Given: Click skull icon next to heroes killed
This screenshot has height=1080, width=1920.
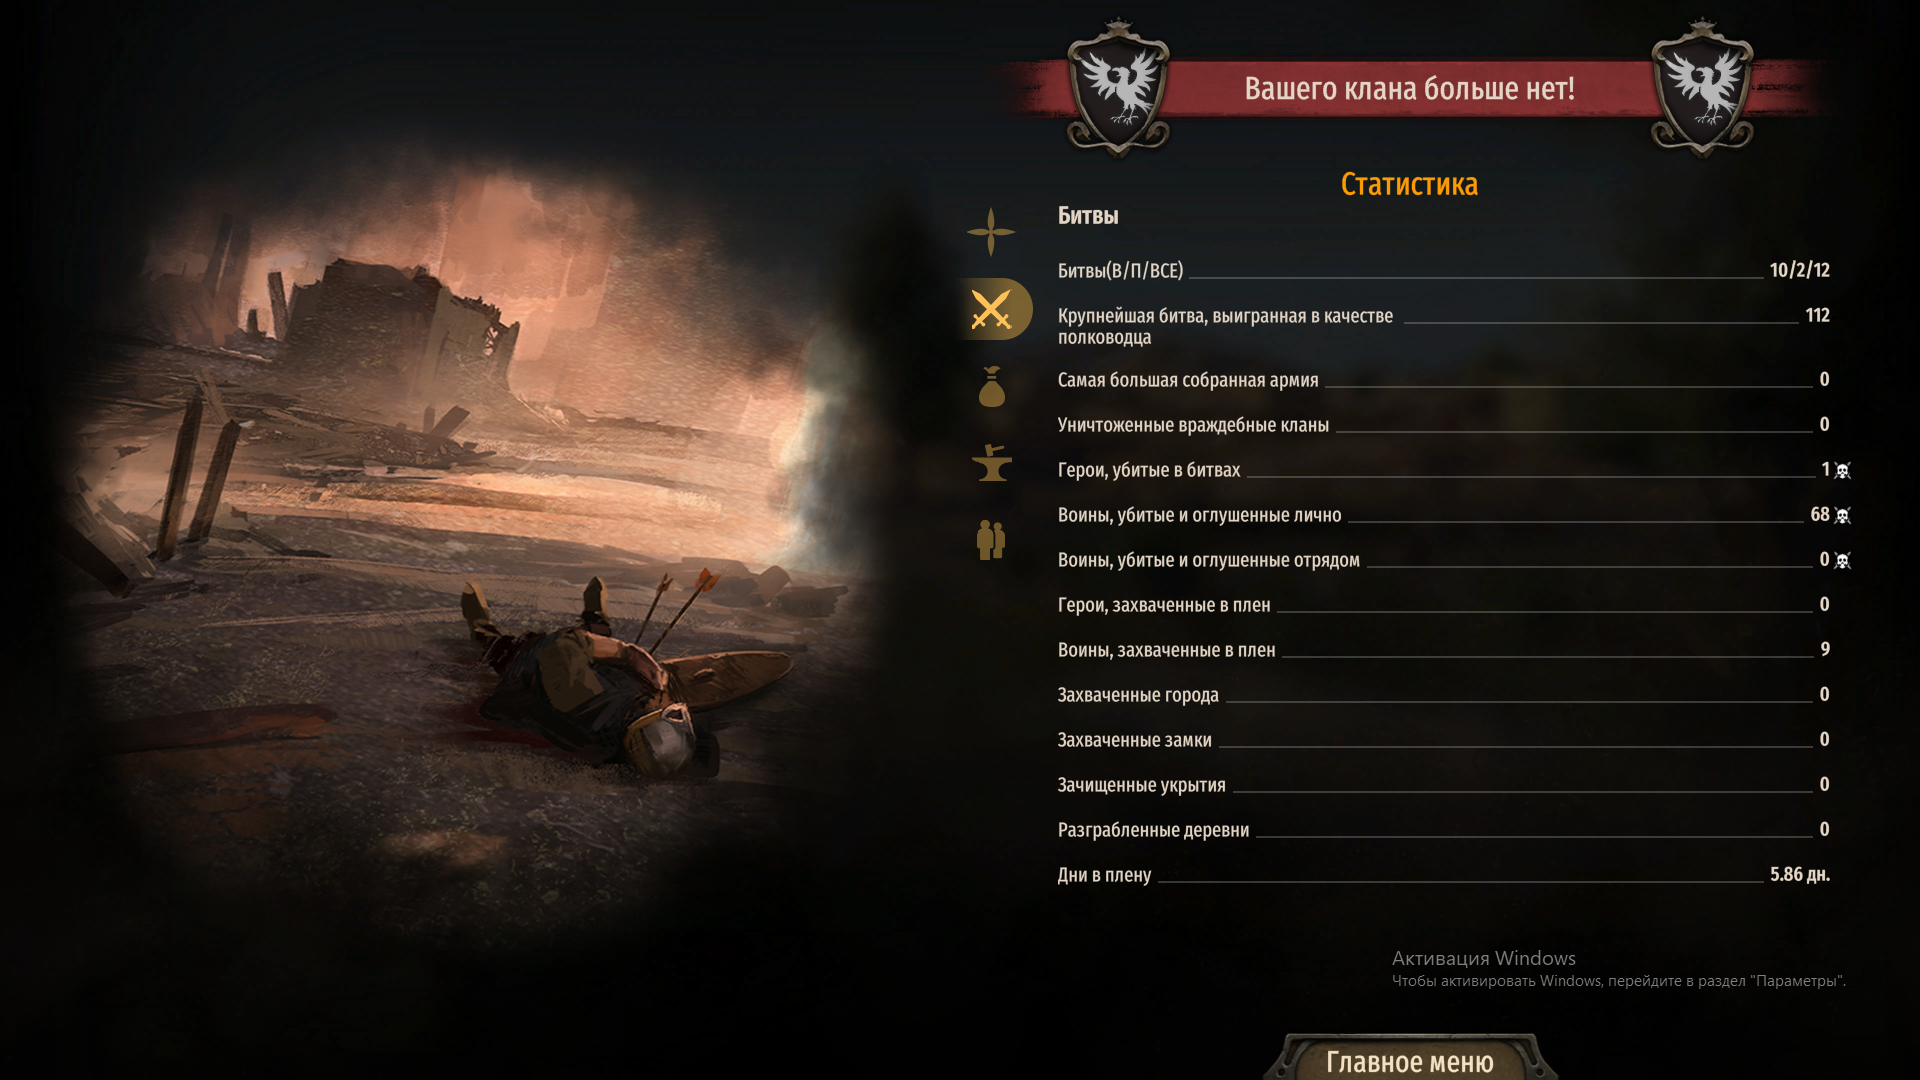Looking at the screenshot, I should (x=1843, y=470).
